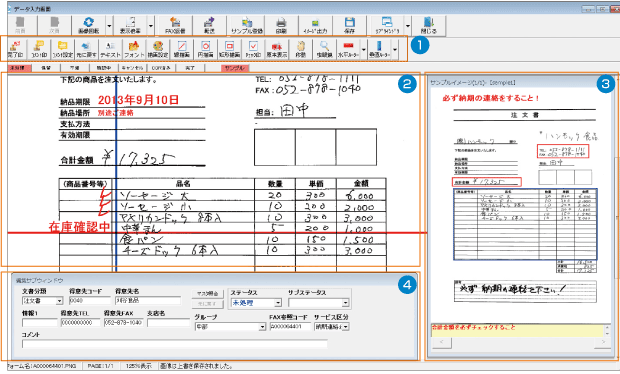Print the document with 印刷

(281, 26)
